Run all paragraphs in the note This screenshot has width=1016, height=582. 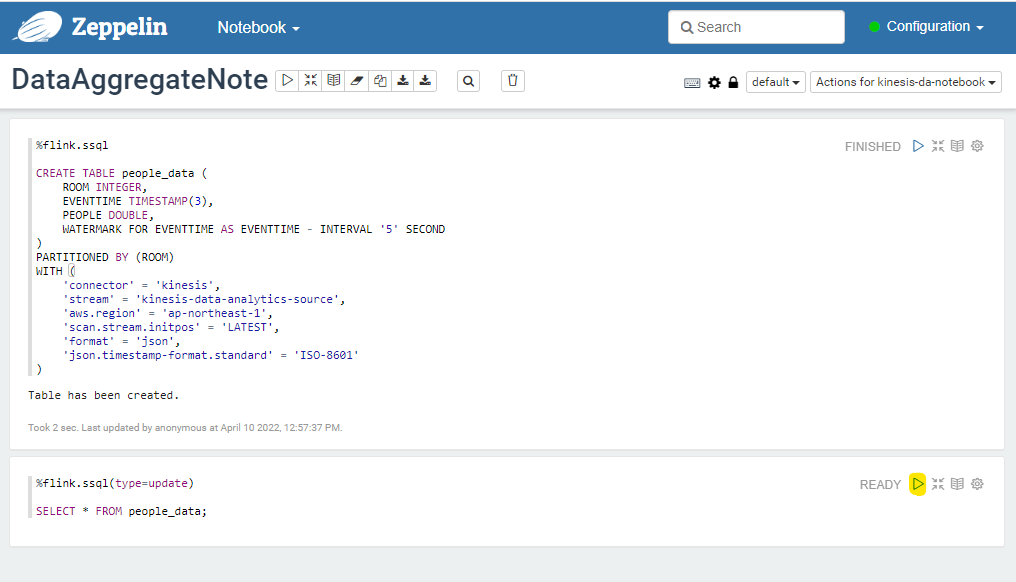point(287,81)
